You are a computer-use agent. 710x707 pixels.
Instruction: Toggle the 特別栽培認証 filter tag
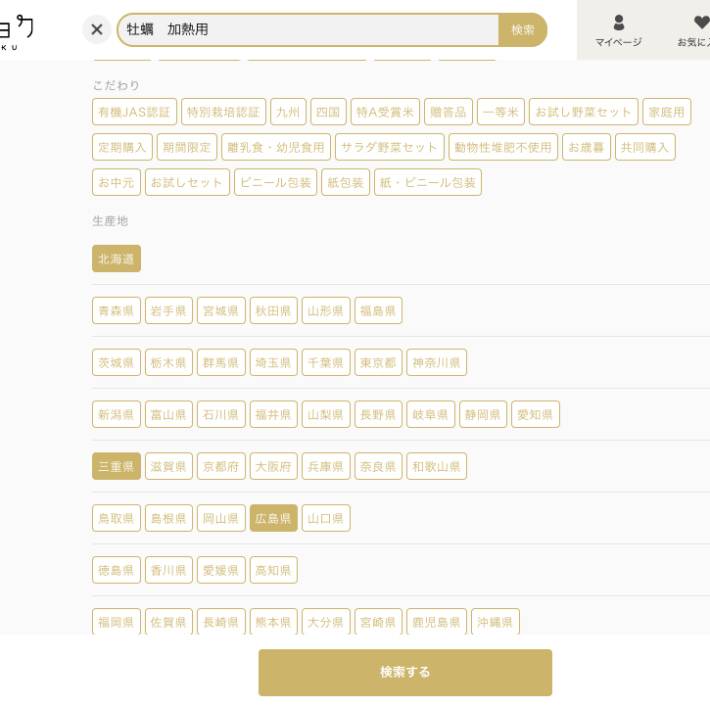click(x=223, y=112)
